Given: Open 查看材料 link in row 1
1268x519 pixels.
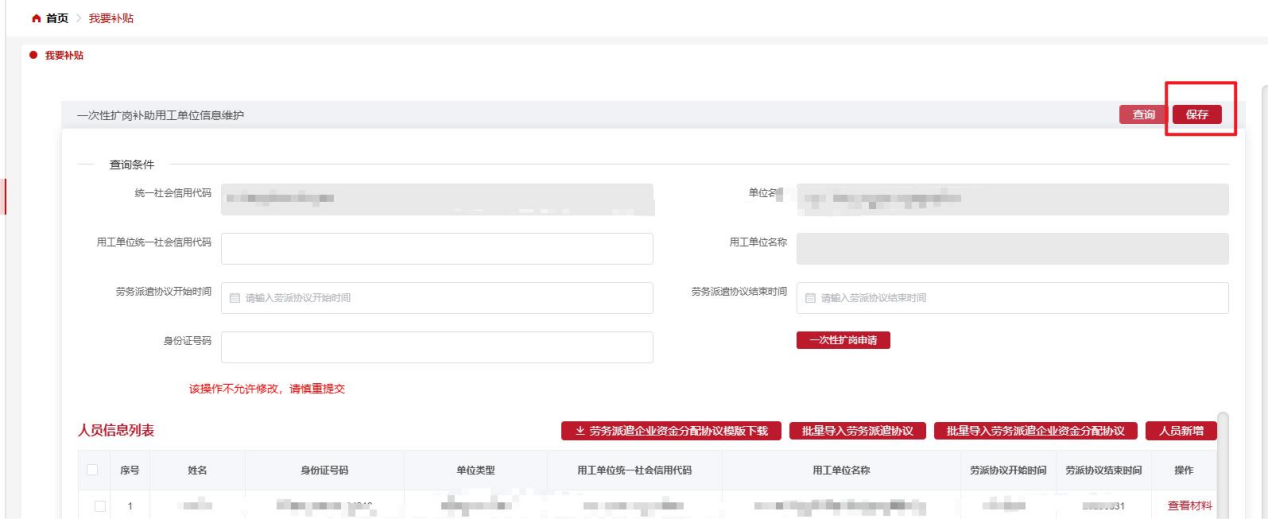Looking at the screenshot, I should point(1189,506).
